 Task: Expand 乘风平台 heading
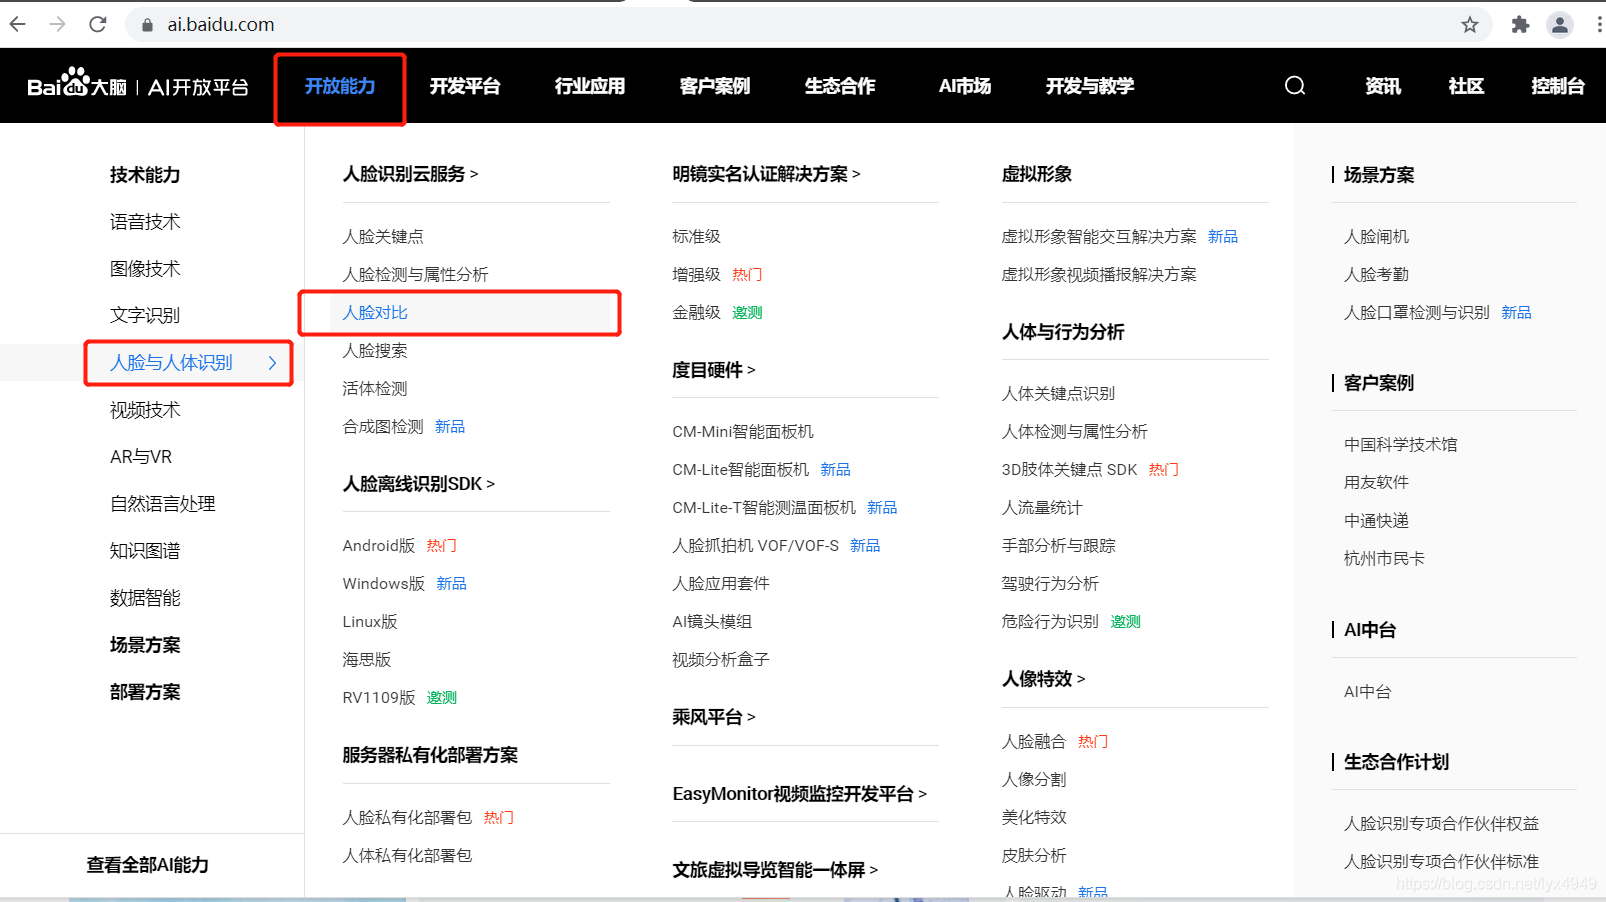(713, 717)
